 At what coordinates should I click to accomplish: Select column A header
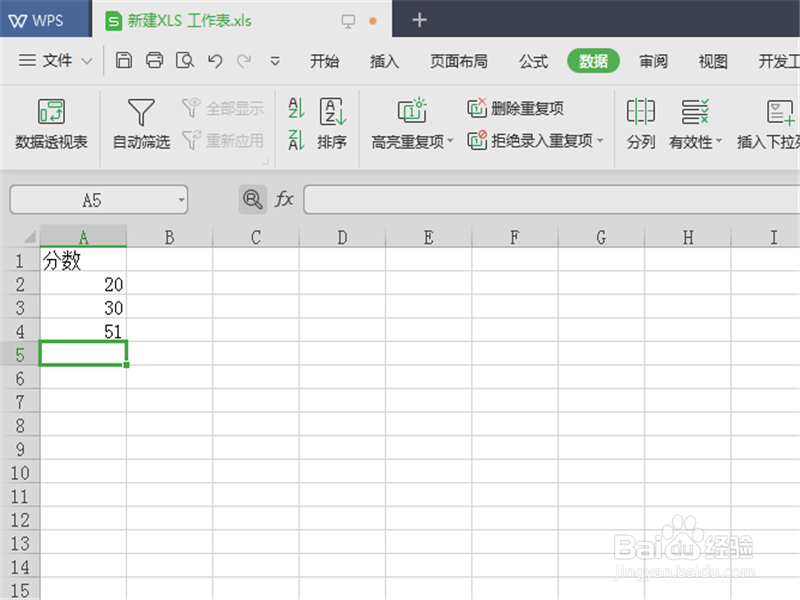click(84, 237)
